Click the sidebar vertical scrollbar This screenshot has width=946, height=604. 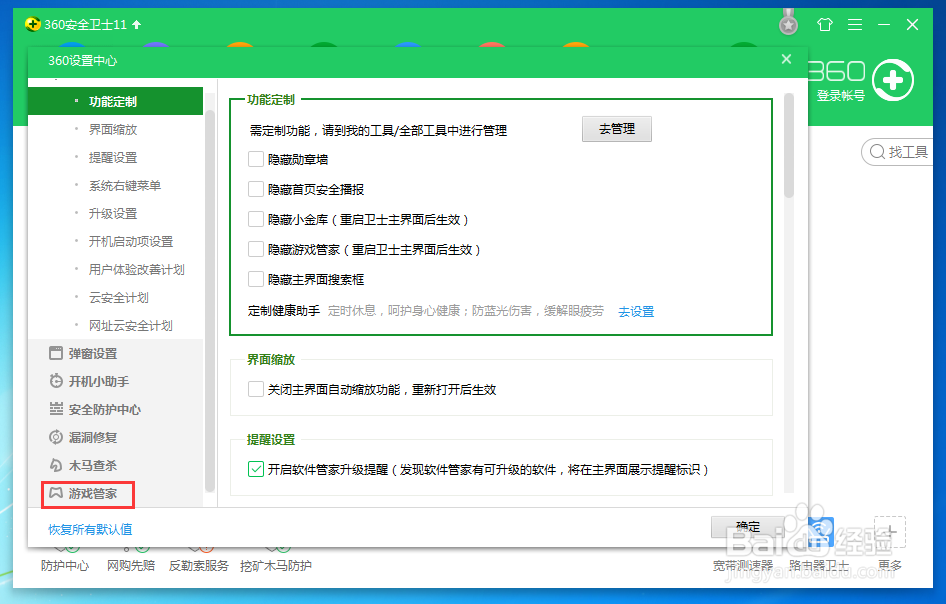click(x=209, y=300)
